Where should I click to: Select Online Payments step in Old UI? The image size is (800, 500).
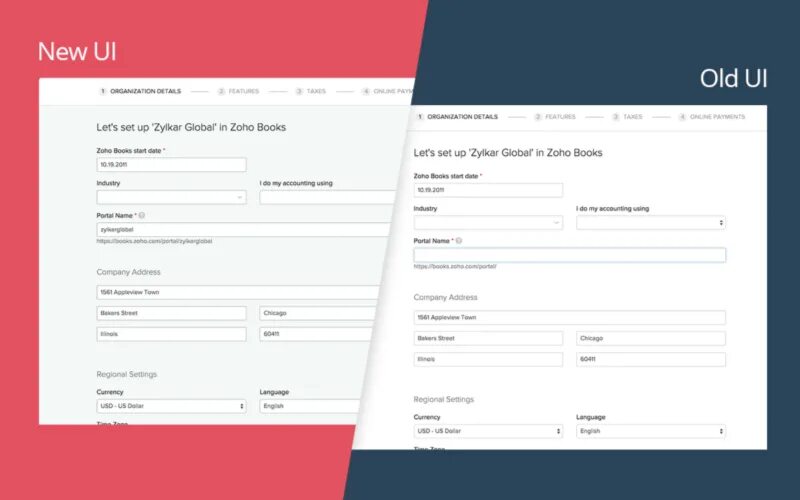click(x=712, y=117)
